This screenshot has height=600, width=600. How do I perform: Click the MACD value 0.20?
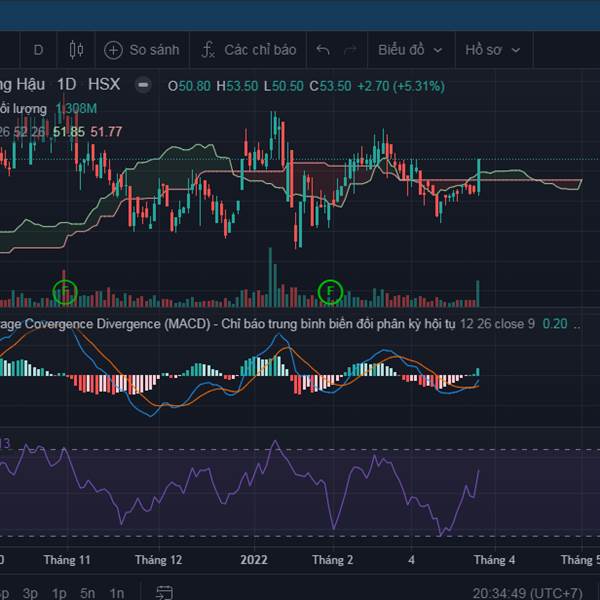point(555,324)
